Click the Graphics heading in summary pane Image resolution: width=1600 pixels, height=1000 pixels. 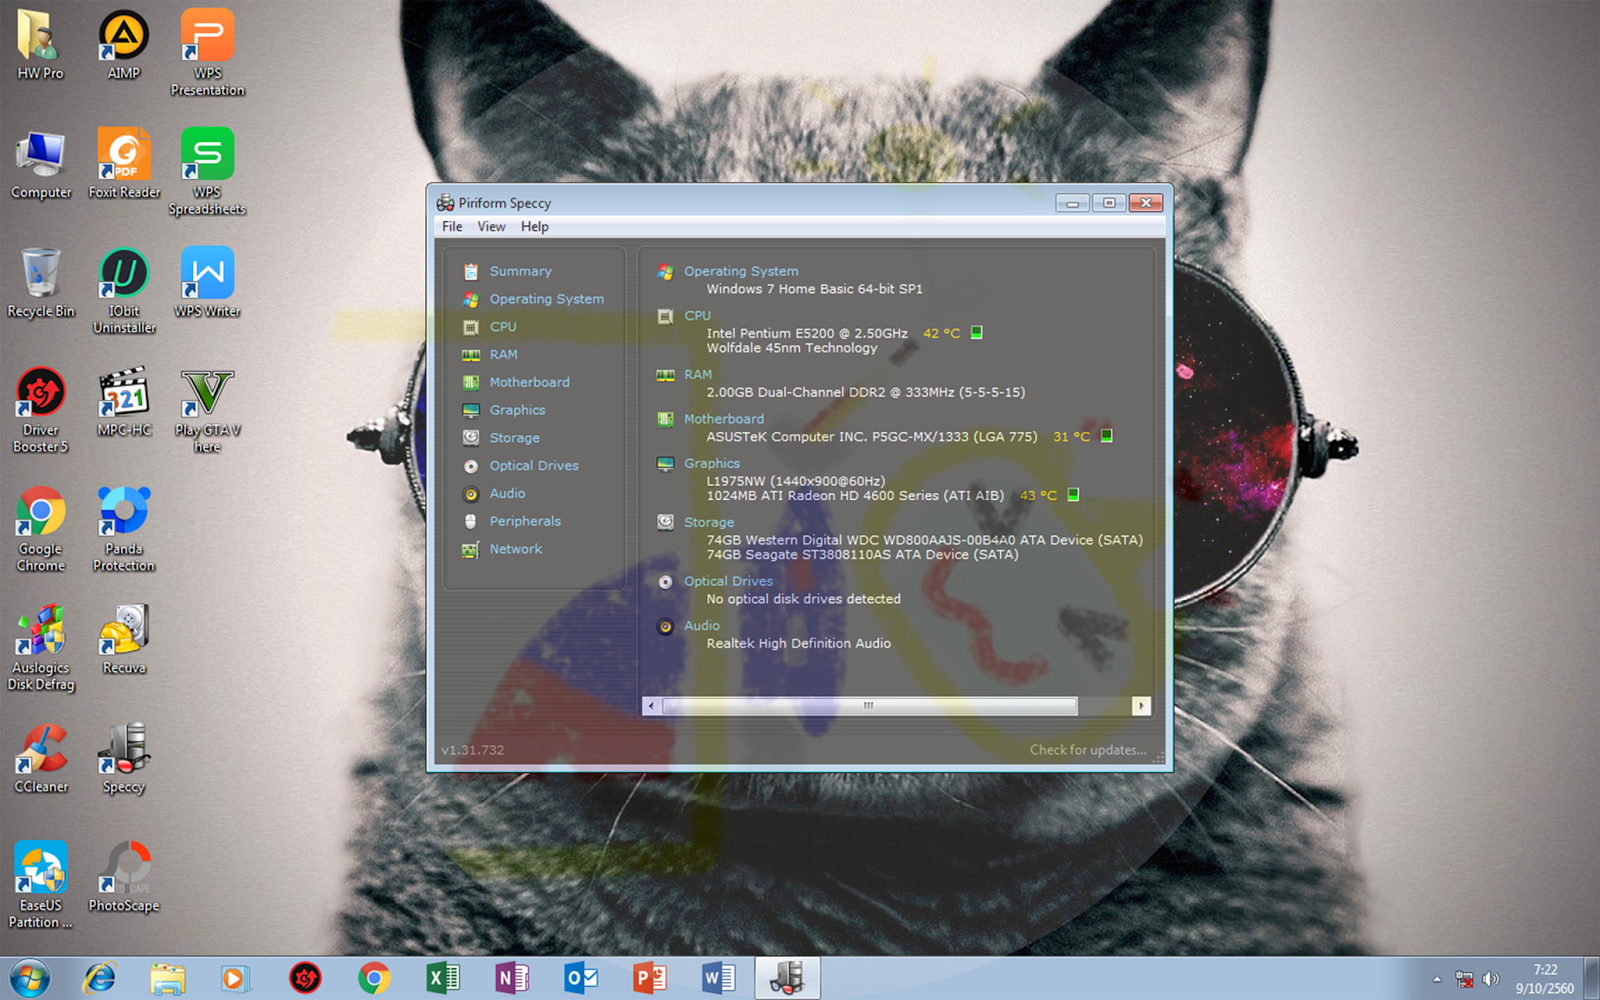coord(712,464)
